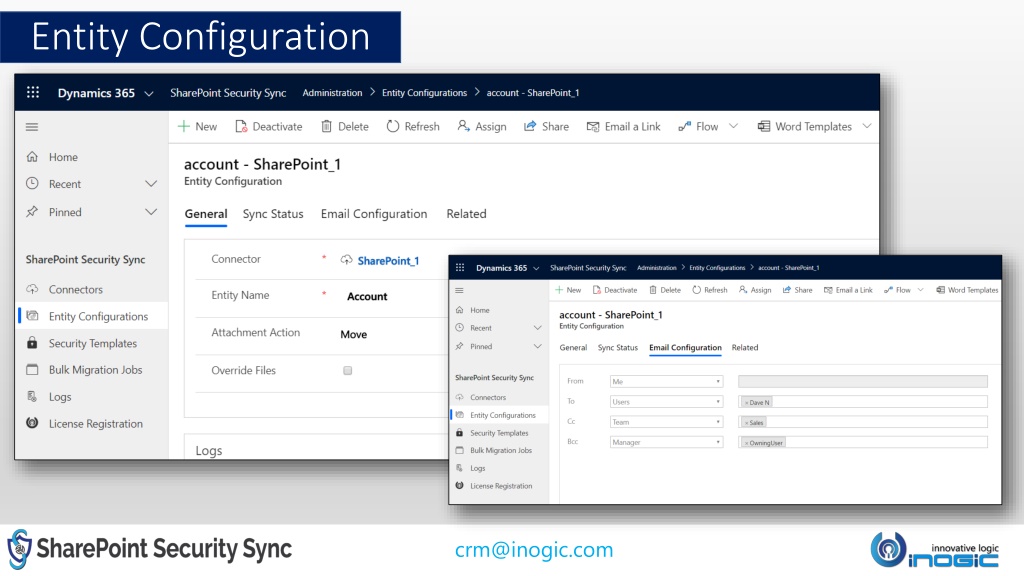1024x576 pixels.
Task: Click the To recipient field containing Dave N
Action: pos(863,402)
